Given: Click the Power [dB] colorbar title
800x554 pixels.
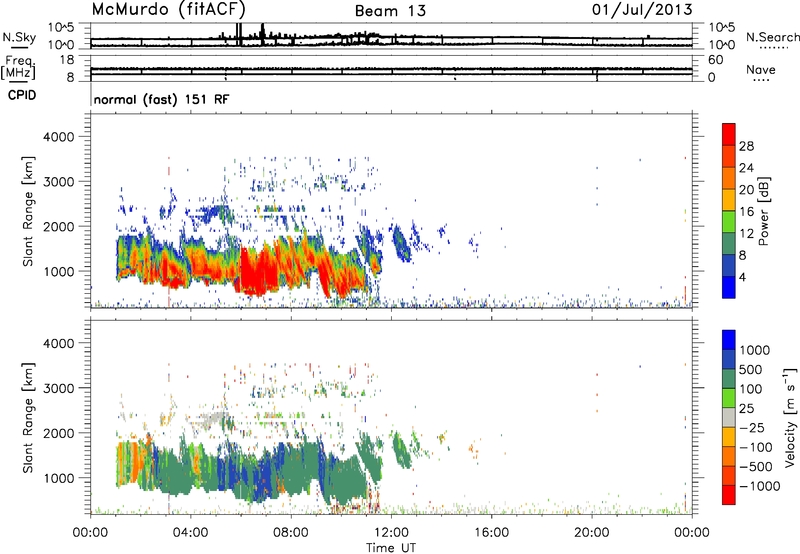Looking at the screenshot, I should [x=763, y=211].
